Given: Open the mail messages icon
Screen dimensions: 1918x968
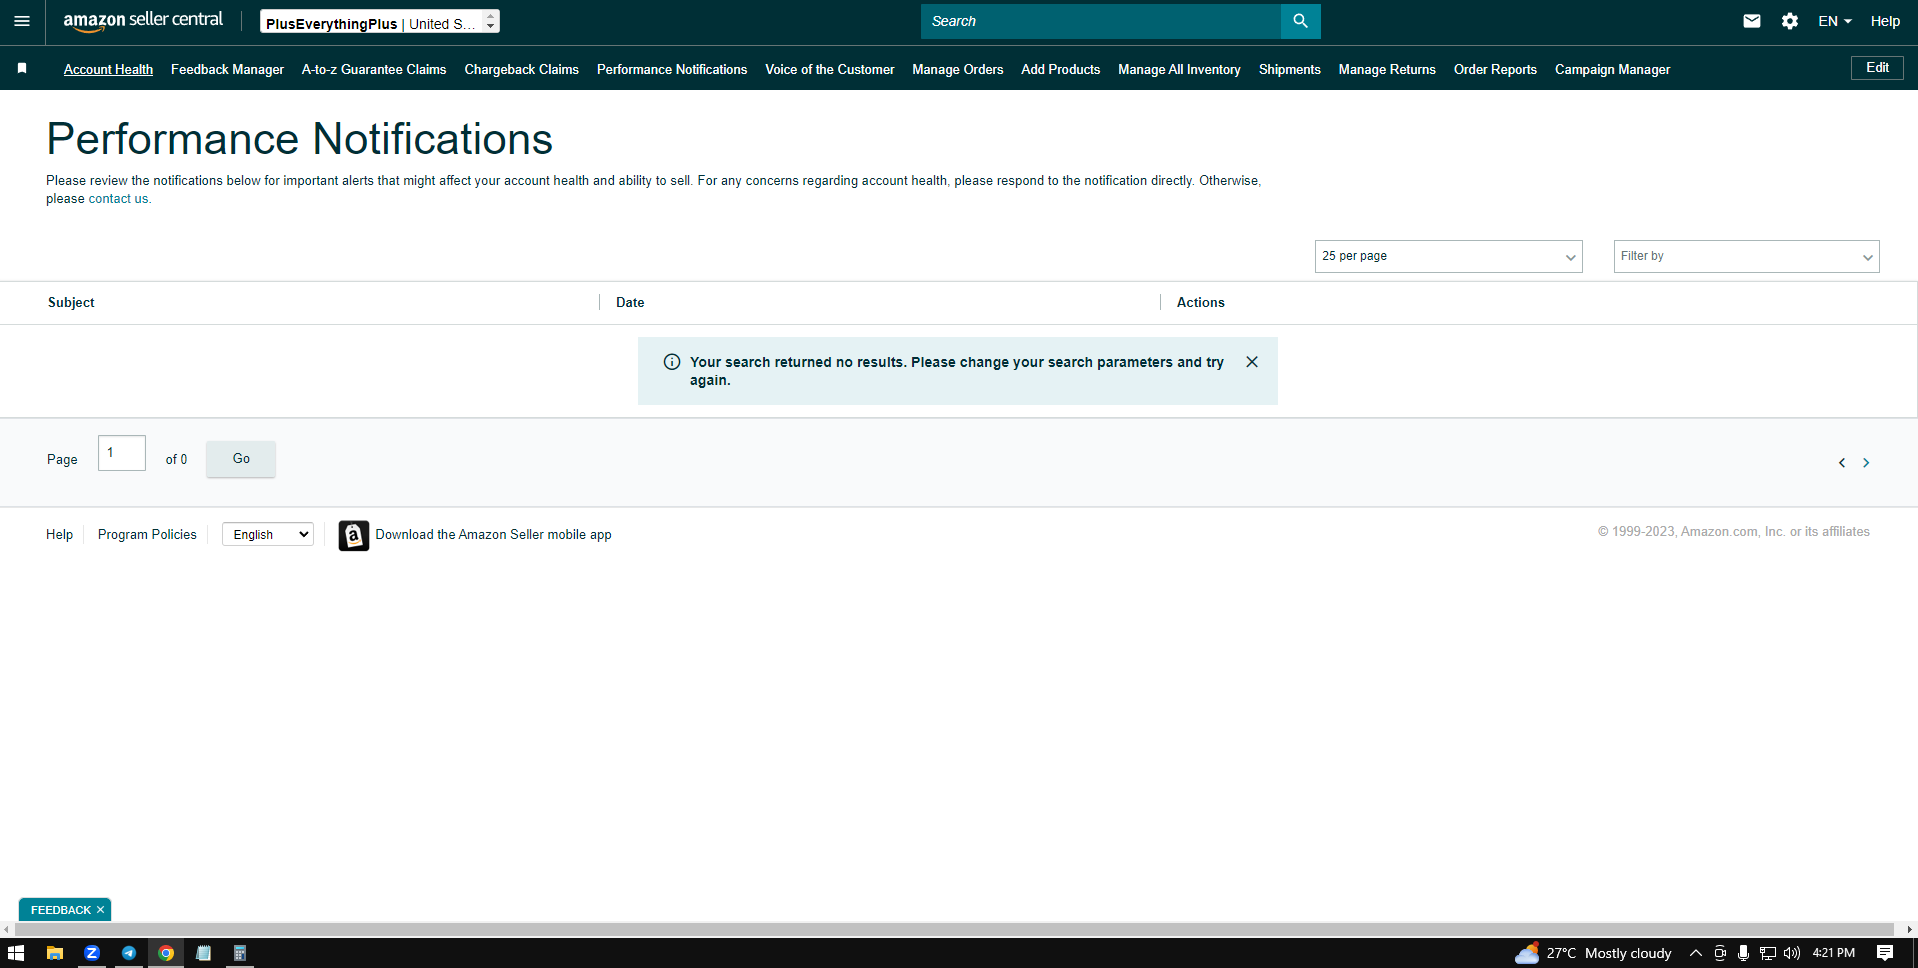Looking at the screenshot, I should [x=1752, y=21].
